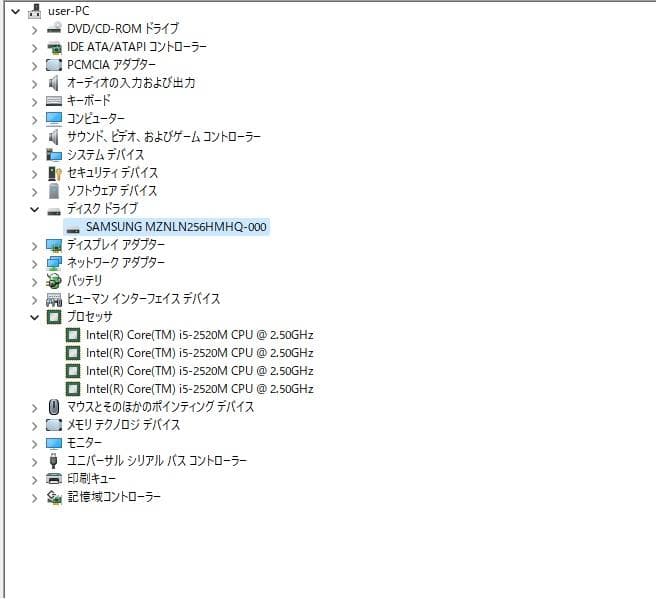Click the keyboard device category icon

pos(54,101)
